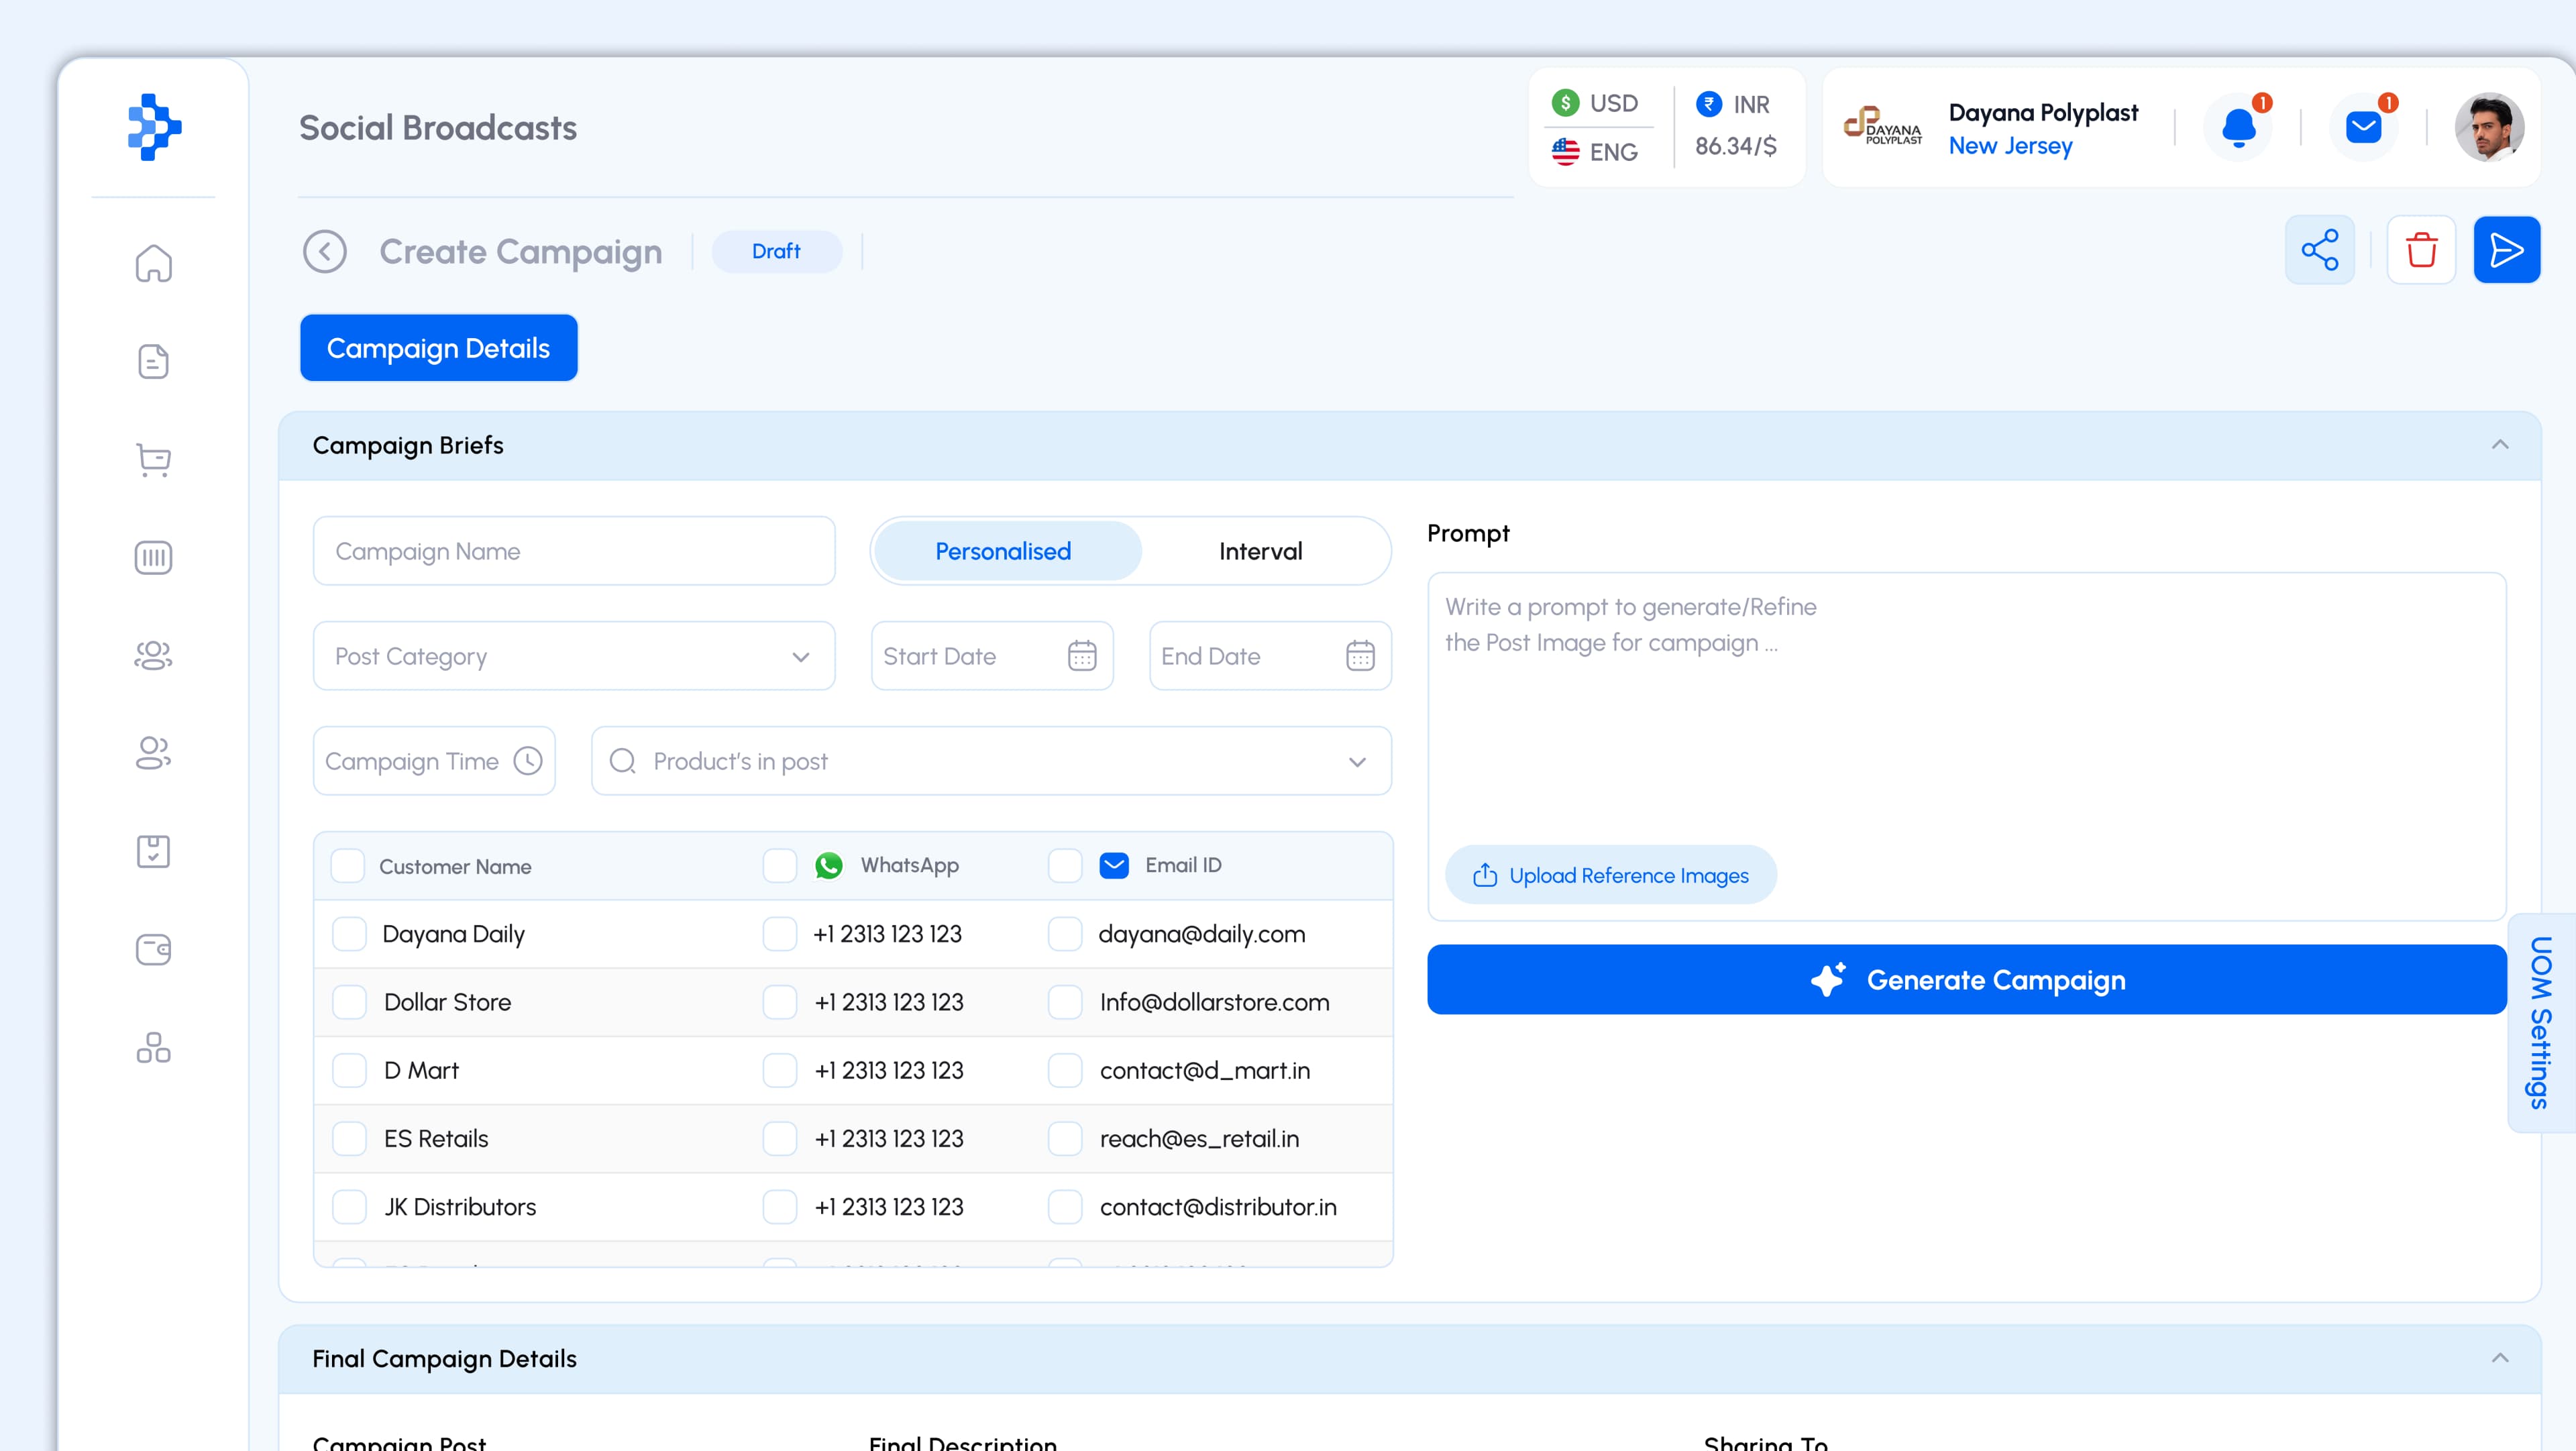Open the Post Category dropdown
2576x1451 pixels.
[x=574, y=656]
